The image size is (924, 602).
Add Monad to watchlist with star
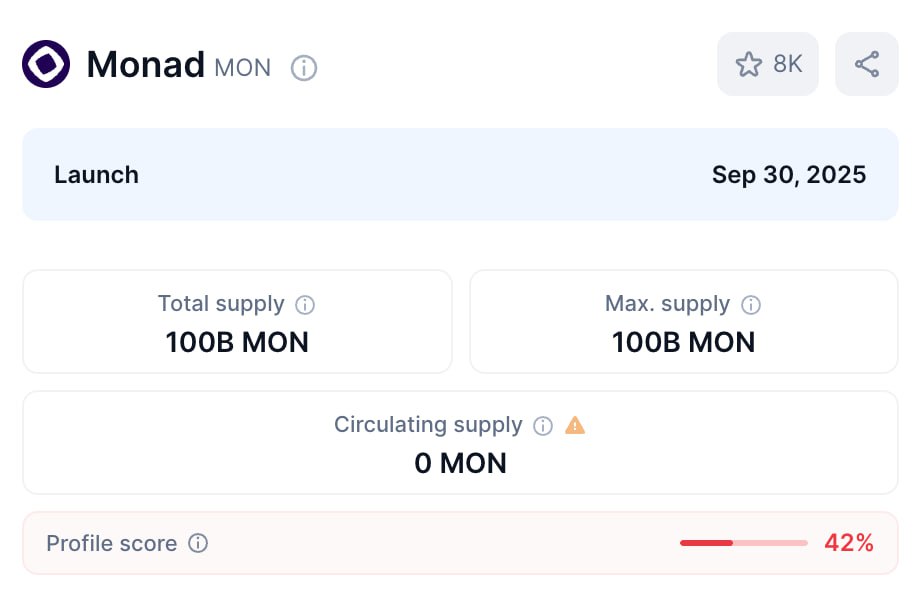pos(748,64)
